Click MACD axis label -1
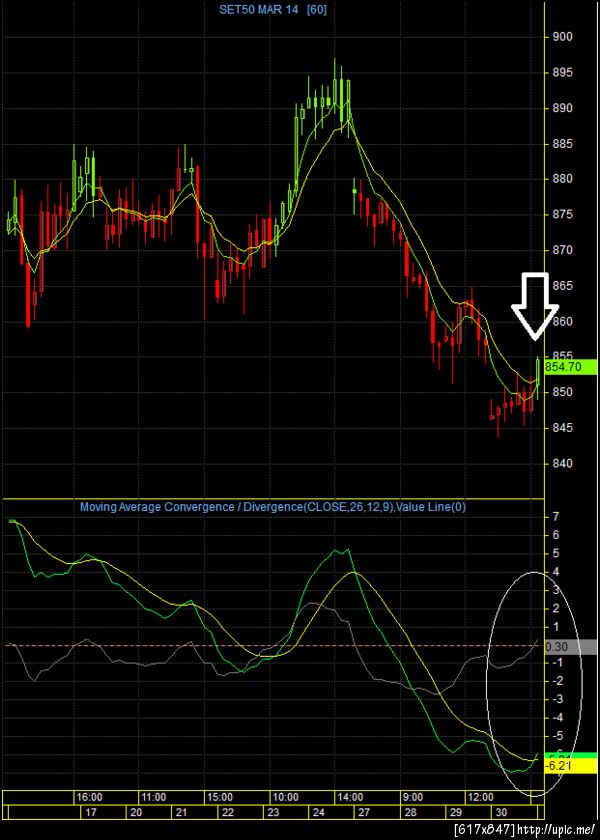Viewport: 600px width, 840px height. point(557,663)
